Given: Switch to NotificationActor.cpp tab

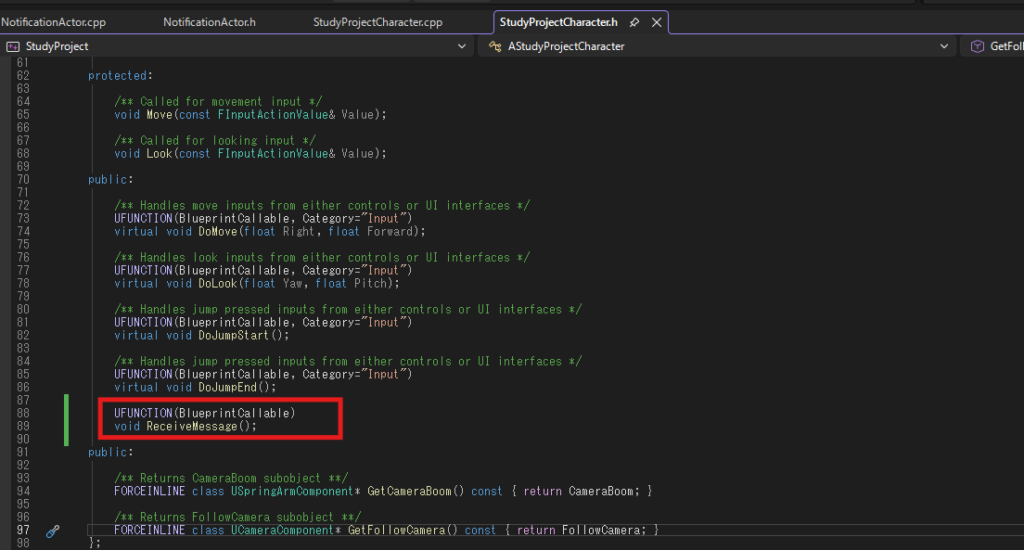Looking at the screenshot, I should 54,22.
